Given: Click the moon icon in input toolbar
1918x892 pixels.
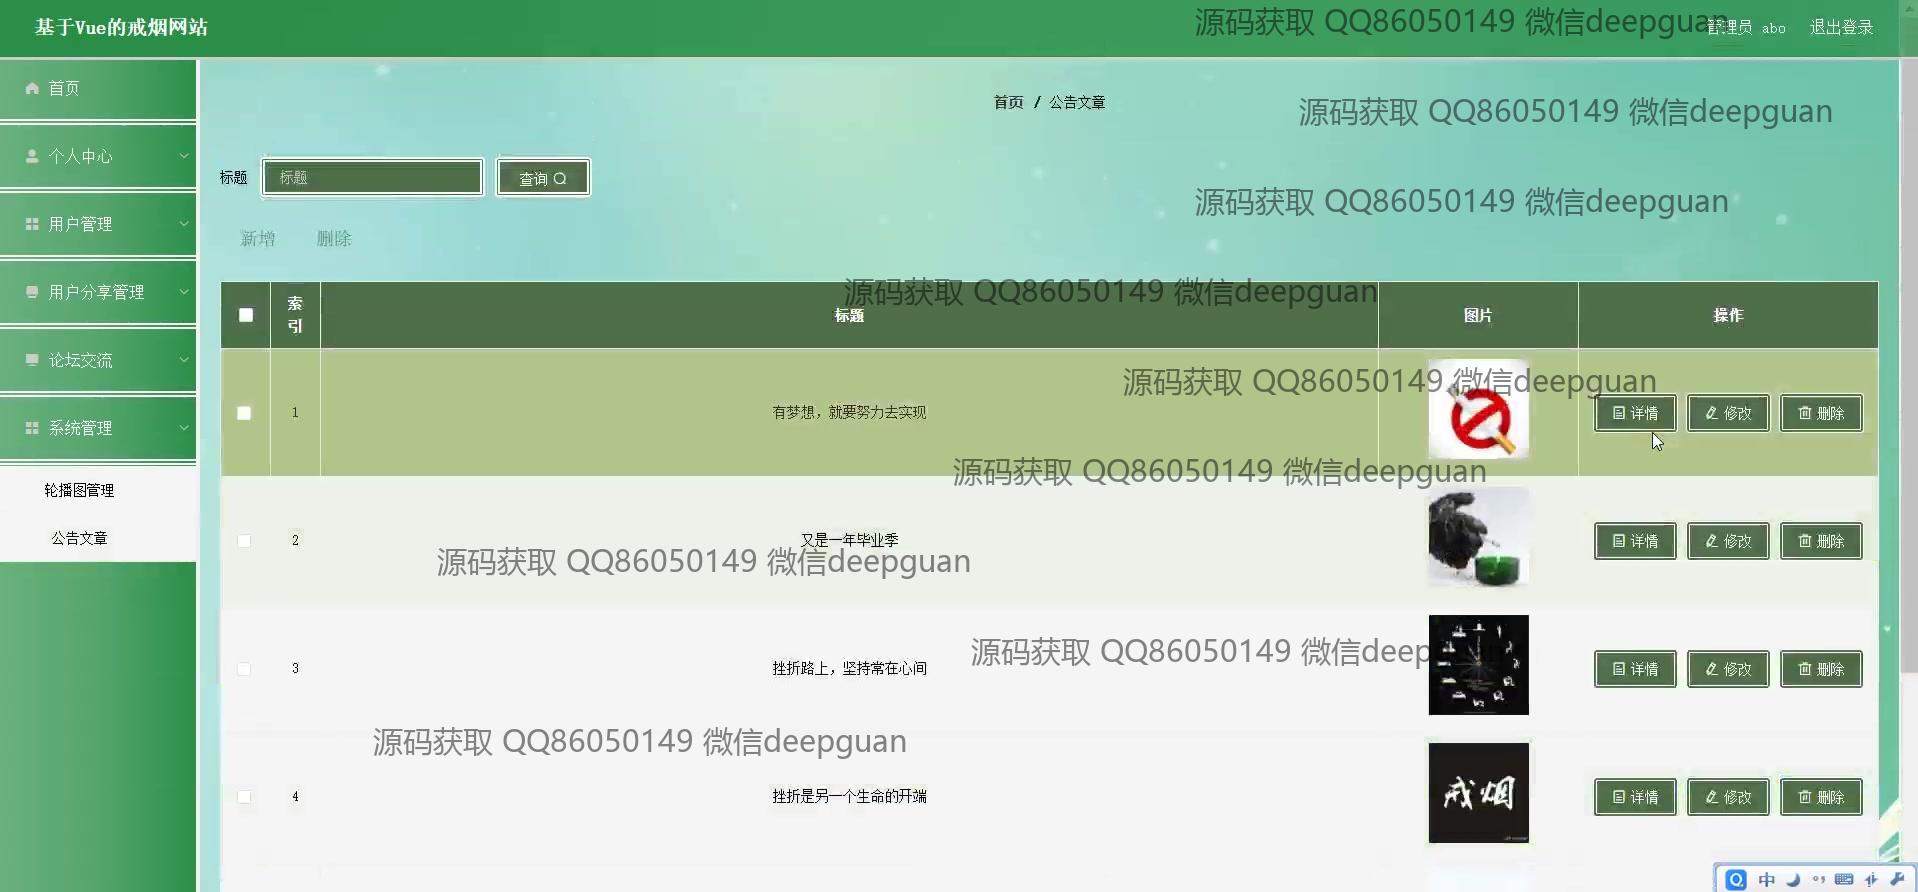Looking at the screenshot, I should [1793, 880].
